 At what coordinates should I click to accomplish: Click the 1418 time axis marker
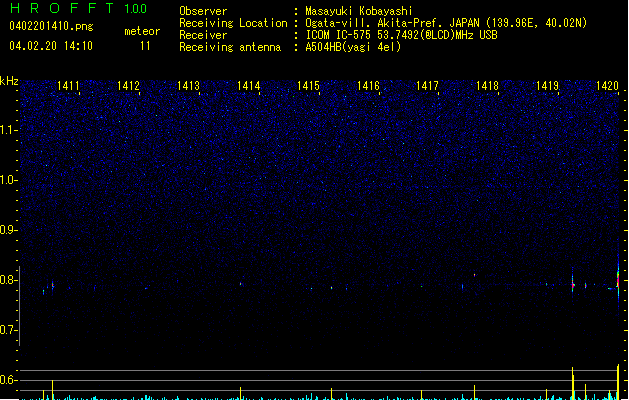[x=487, y=86]
